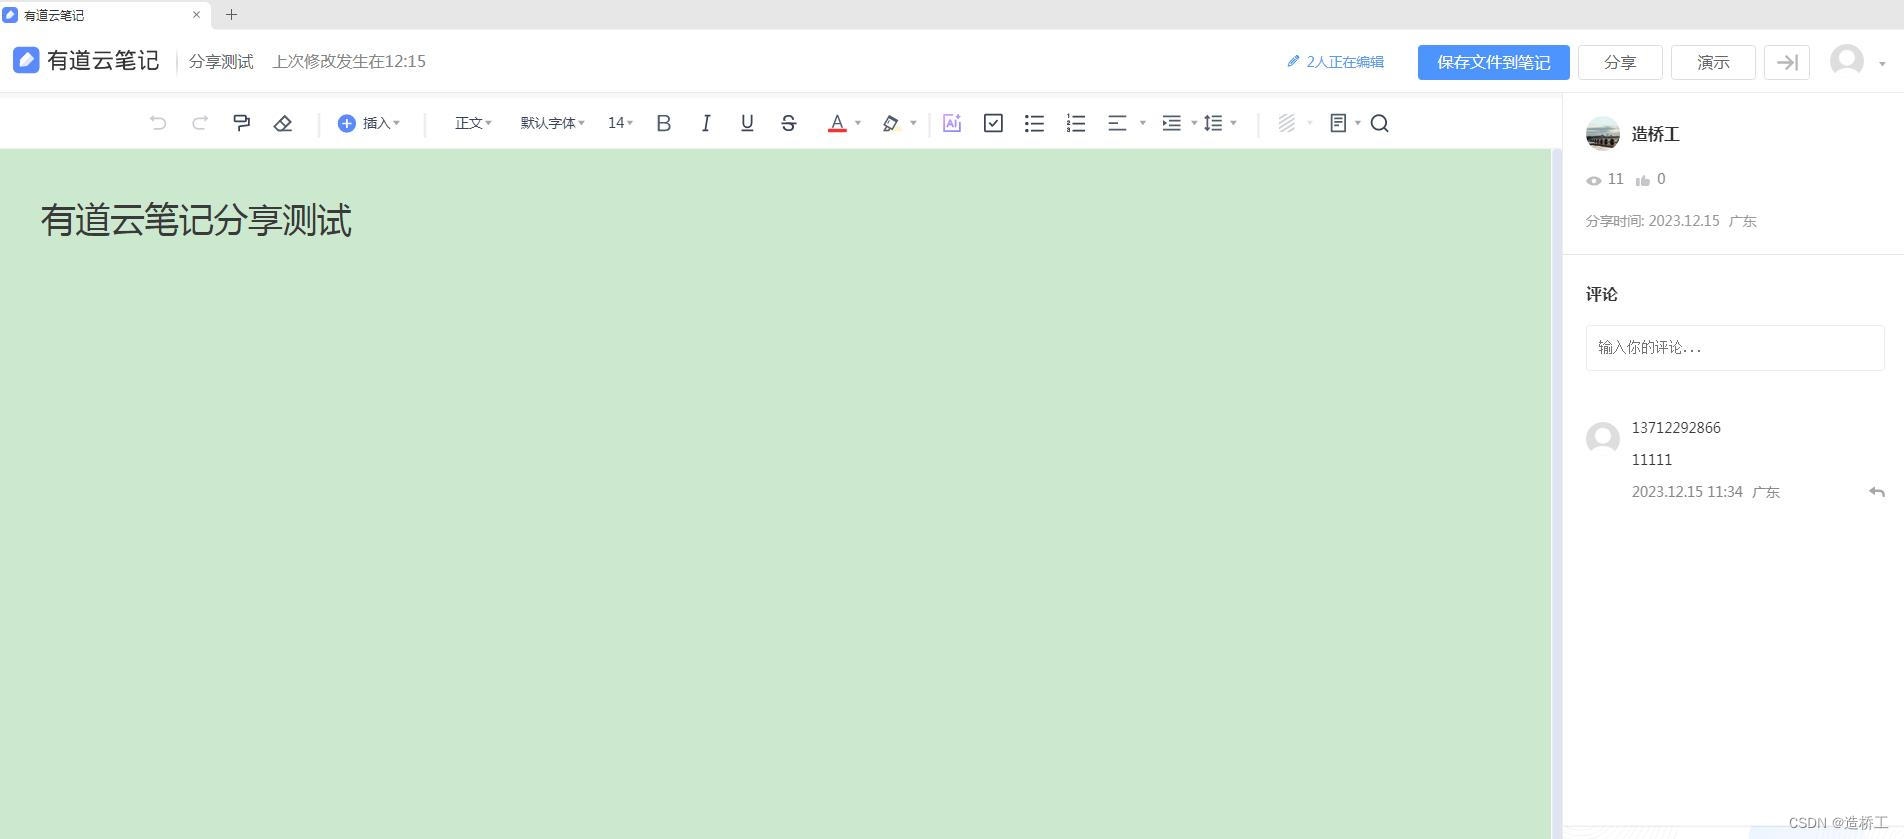1904x839 pixels.
Task: Click the 有道云笔记 logo
Action: 86,61
